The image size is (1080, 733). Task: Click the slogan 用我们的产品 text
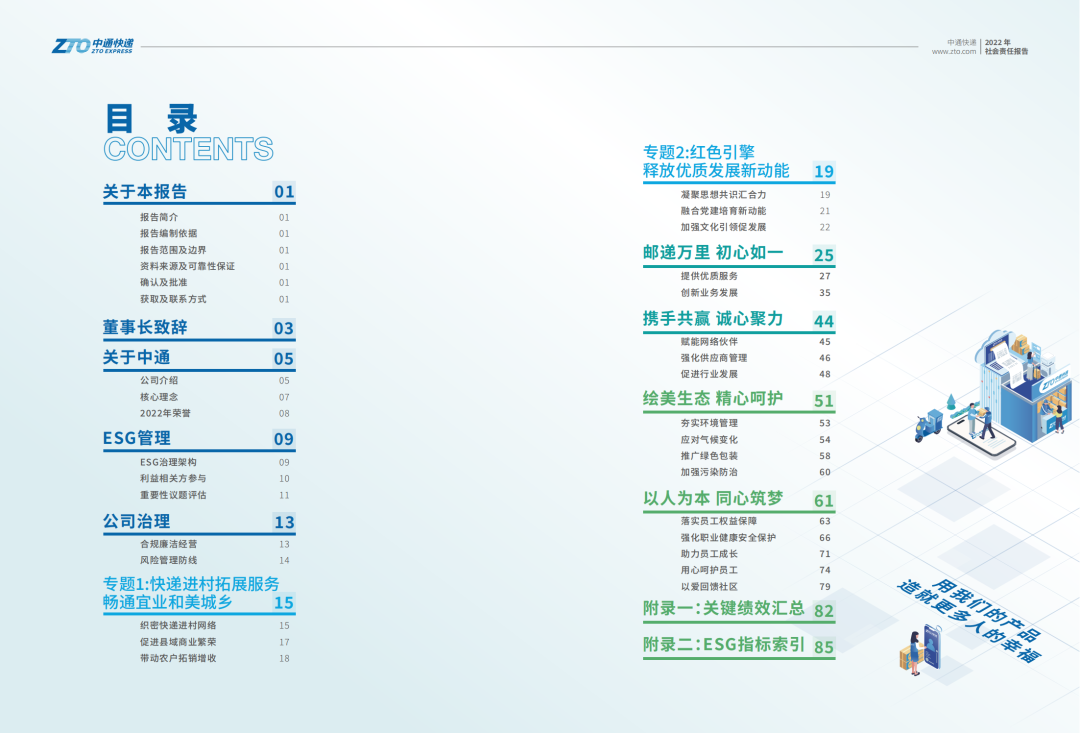click(985, 610)
